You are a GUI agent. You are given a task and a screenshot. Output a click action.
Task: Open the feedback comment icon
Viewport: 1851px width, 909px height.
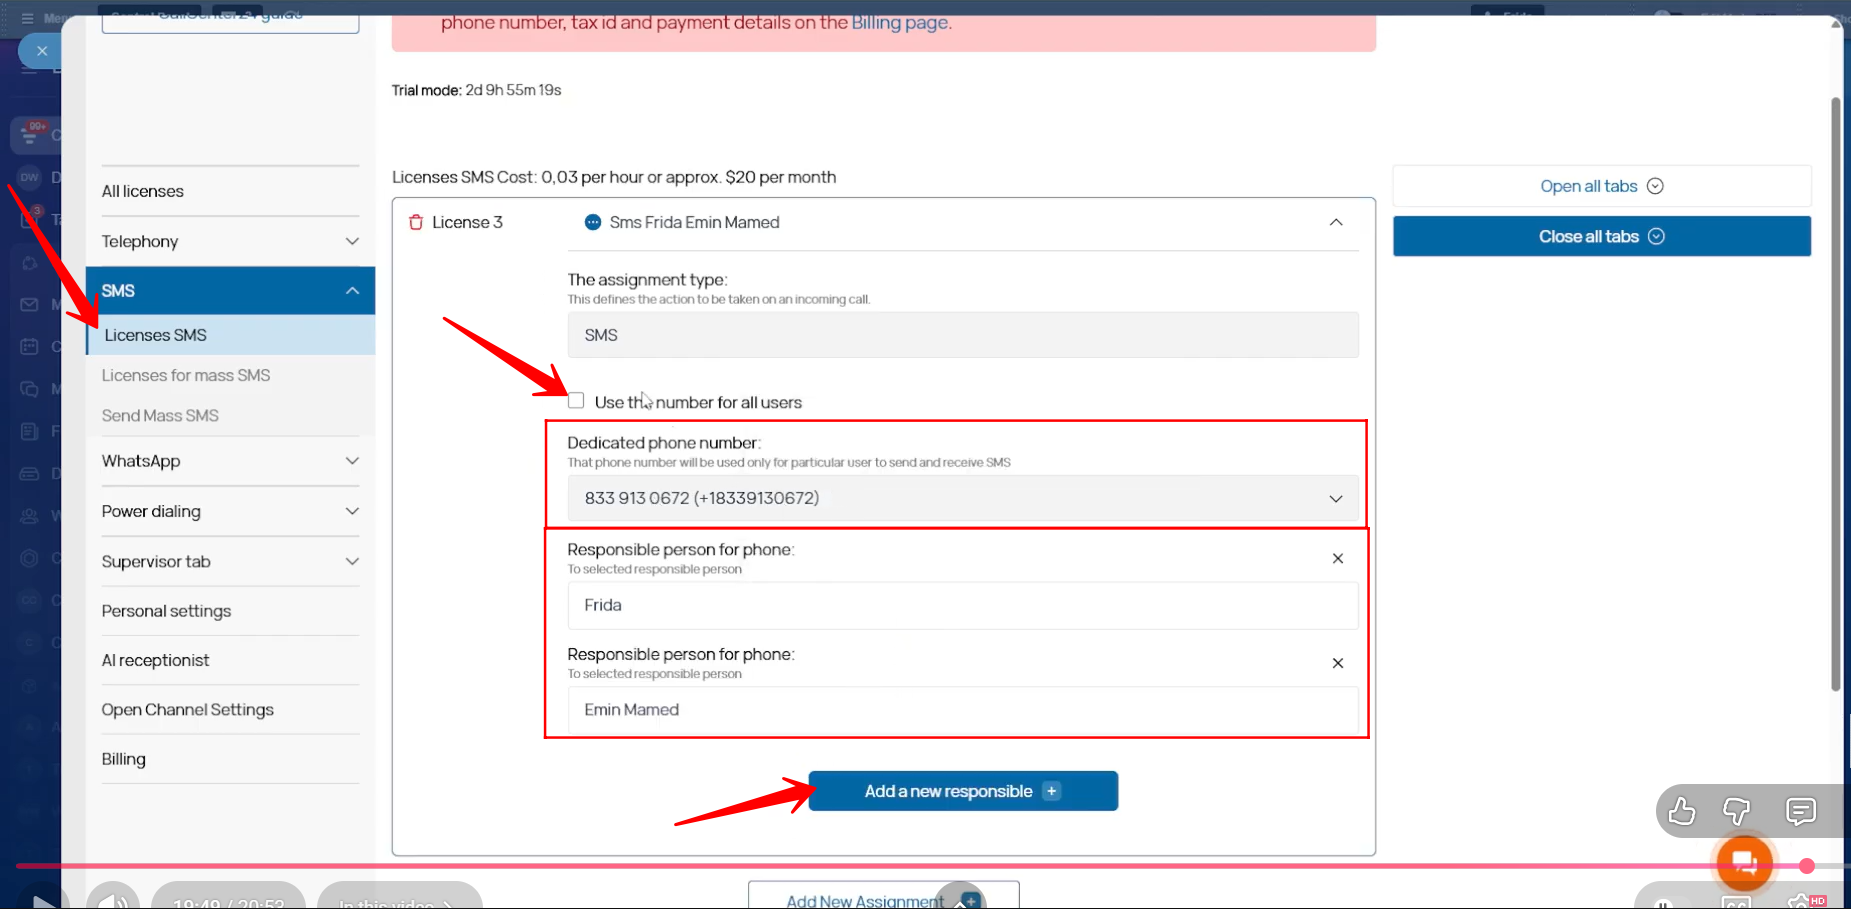(1800, 811)
